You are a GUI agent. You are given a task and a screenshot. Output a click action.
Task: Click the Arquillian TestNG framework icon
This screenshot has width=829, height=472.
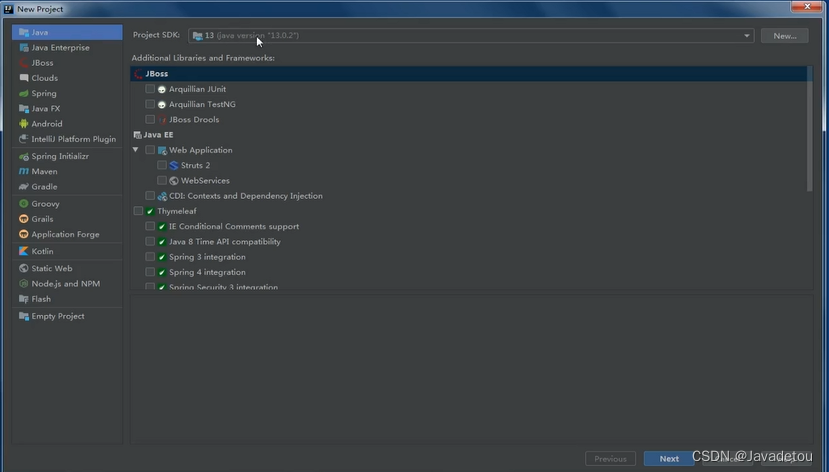pos(162,105)
